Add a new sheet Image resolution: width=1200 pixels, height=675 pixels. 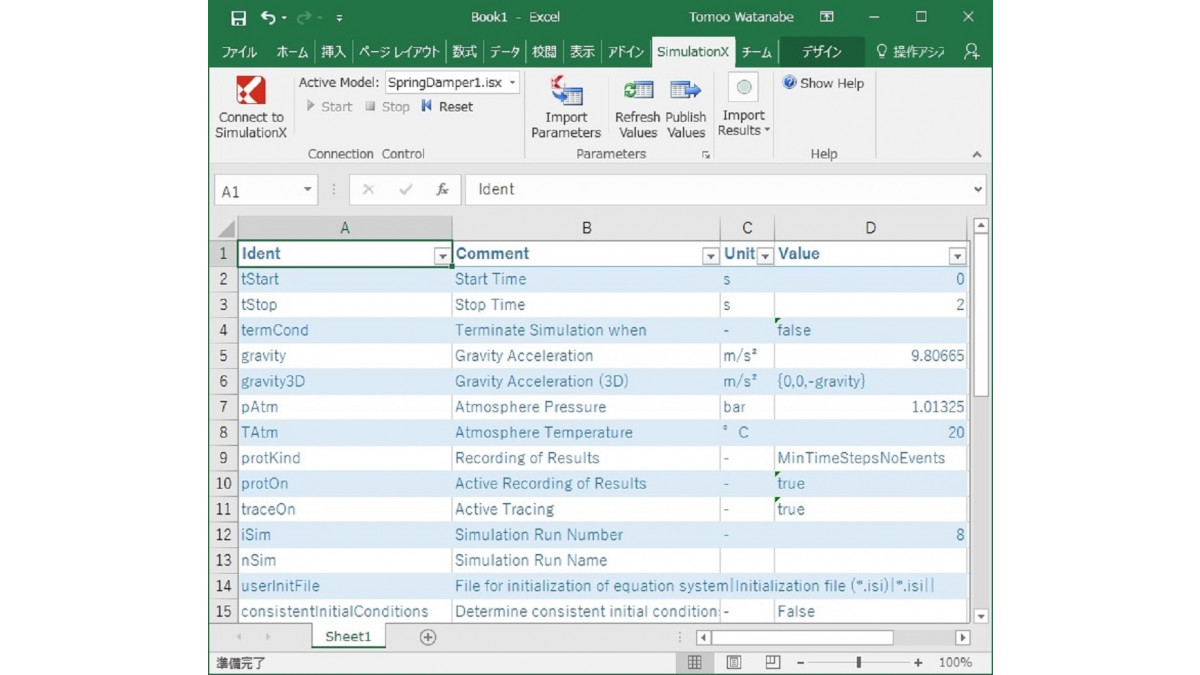point(428,637)
